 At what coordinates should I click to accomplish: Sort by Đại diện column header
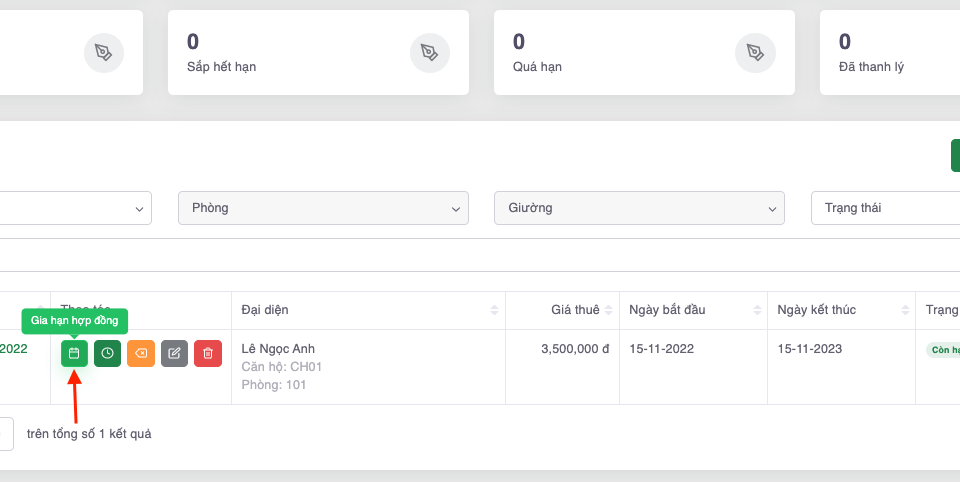click(368, 310)
